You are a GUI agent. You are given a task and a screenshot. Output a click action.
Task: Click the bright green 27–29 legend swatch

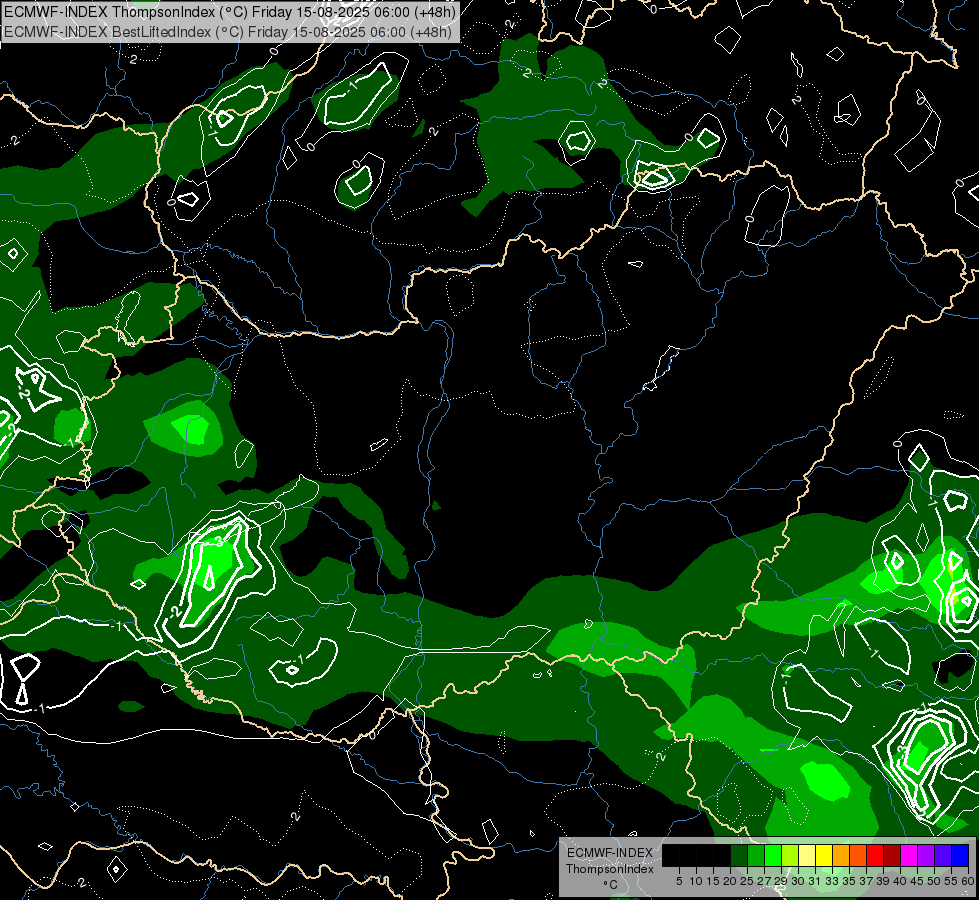[x=773, y=855]
